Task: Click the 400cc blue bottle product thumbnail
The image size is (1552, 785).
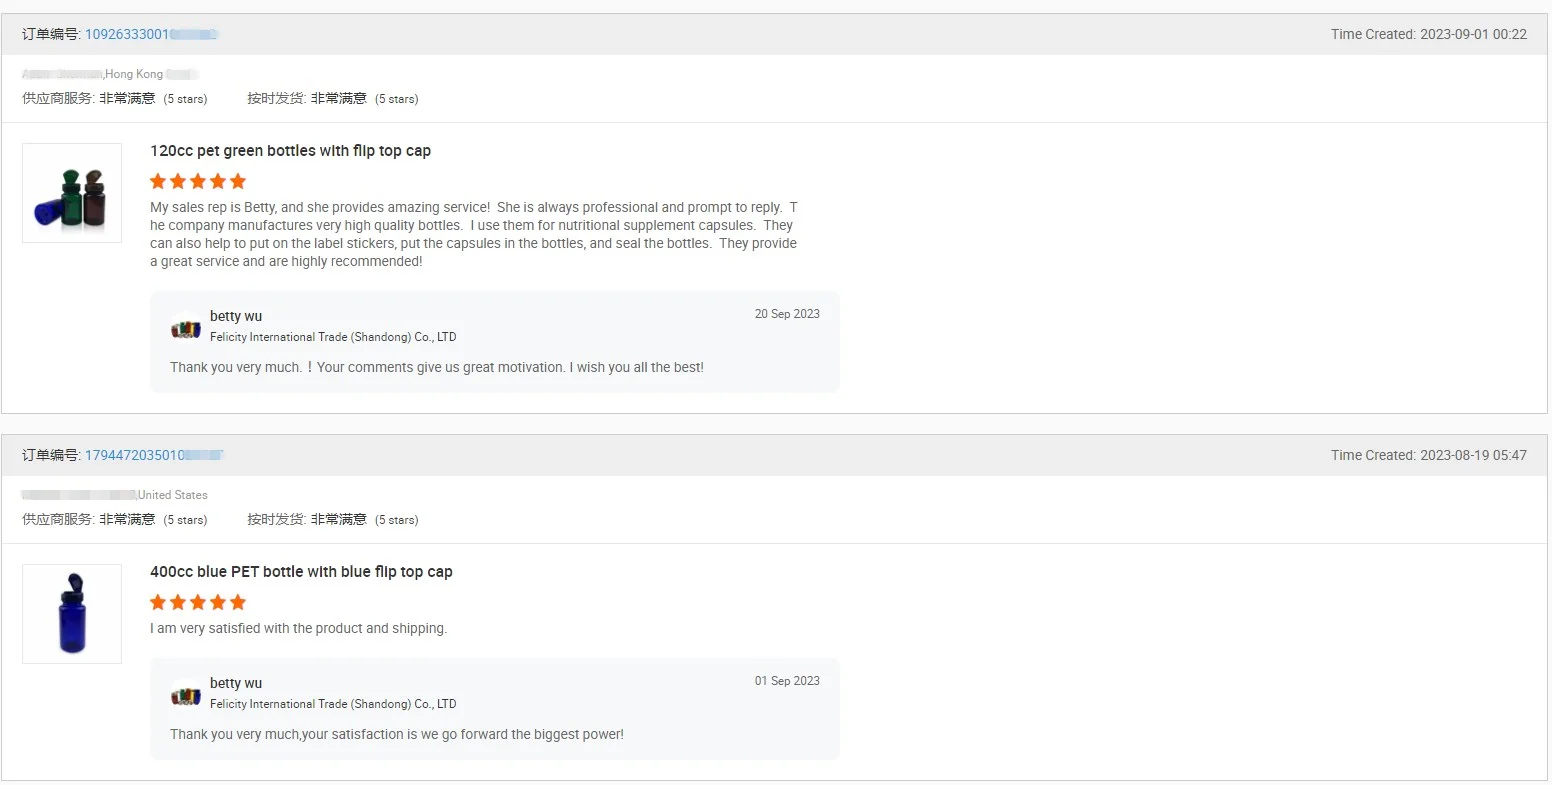Action: point(72,614)
